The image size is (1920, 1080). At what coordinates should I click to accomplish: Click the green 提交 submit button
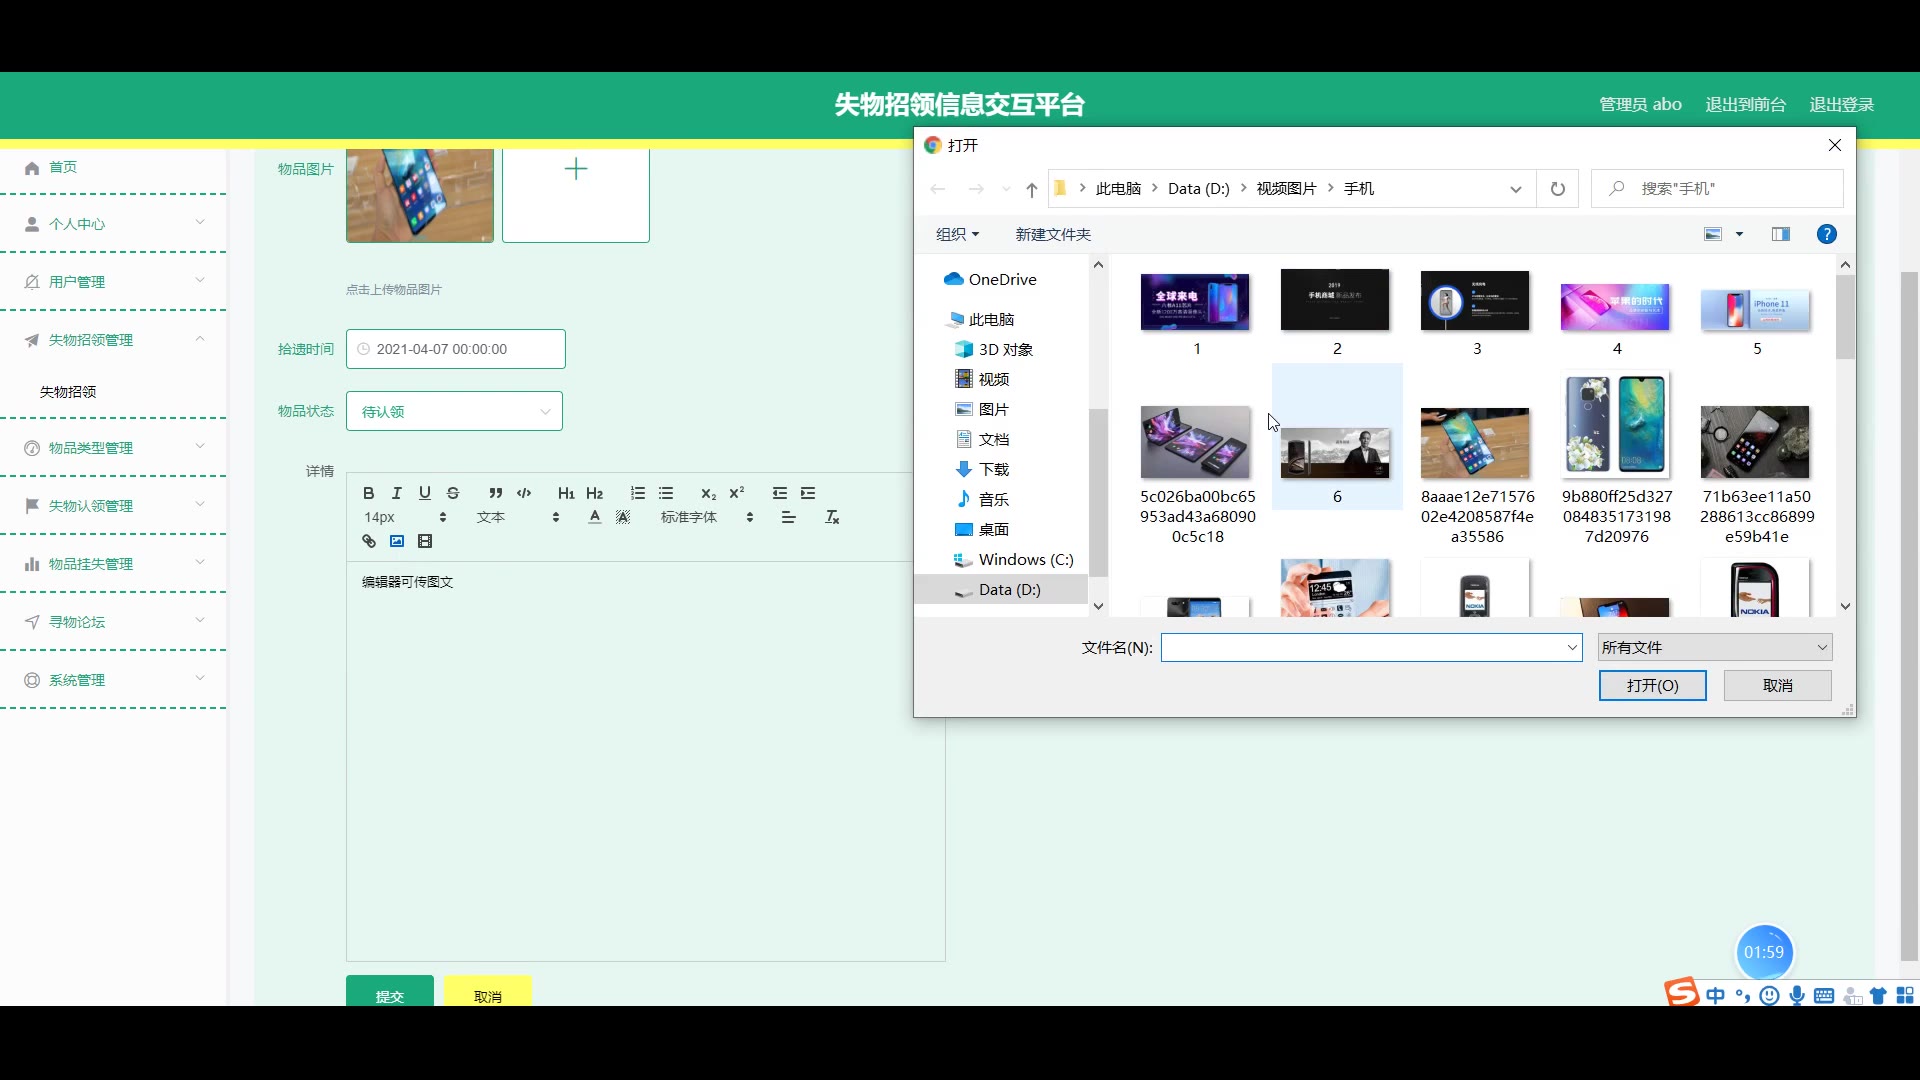point(389,995)
